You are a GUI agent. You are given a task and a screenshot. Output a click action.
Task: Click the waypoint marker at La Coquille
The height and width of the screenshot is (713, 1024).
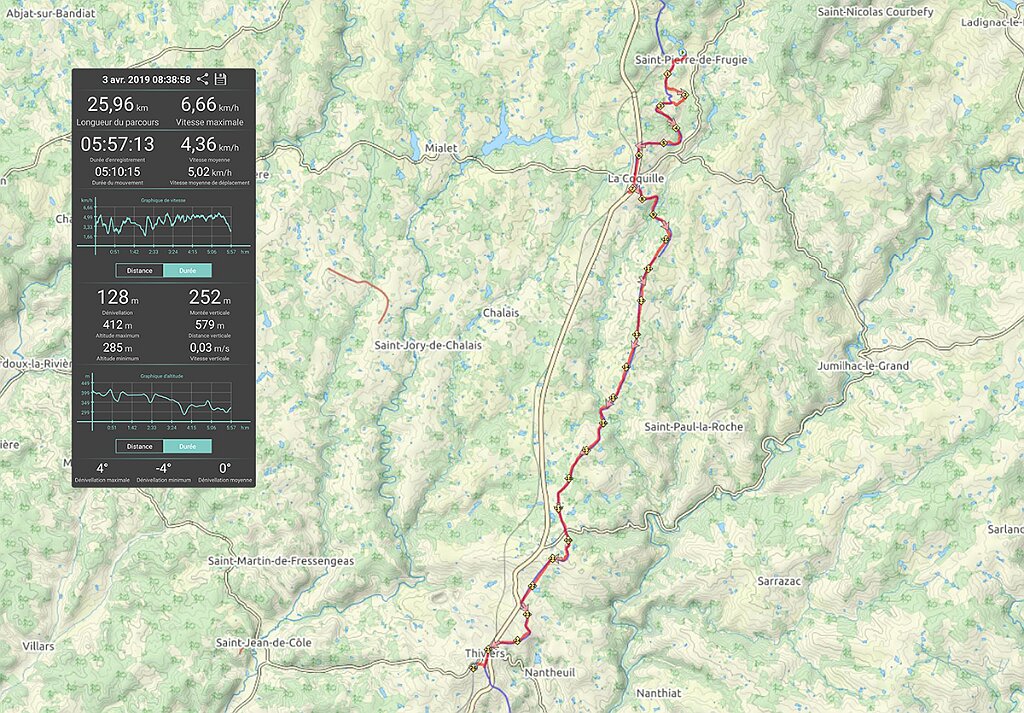[632, 189]
